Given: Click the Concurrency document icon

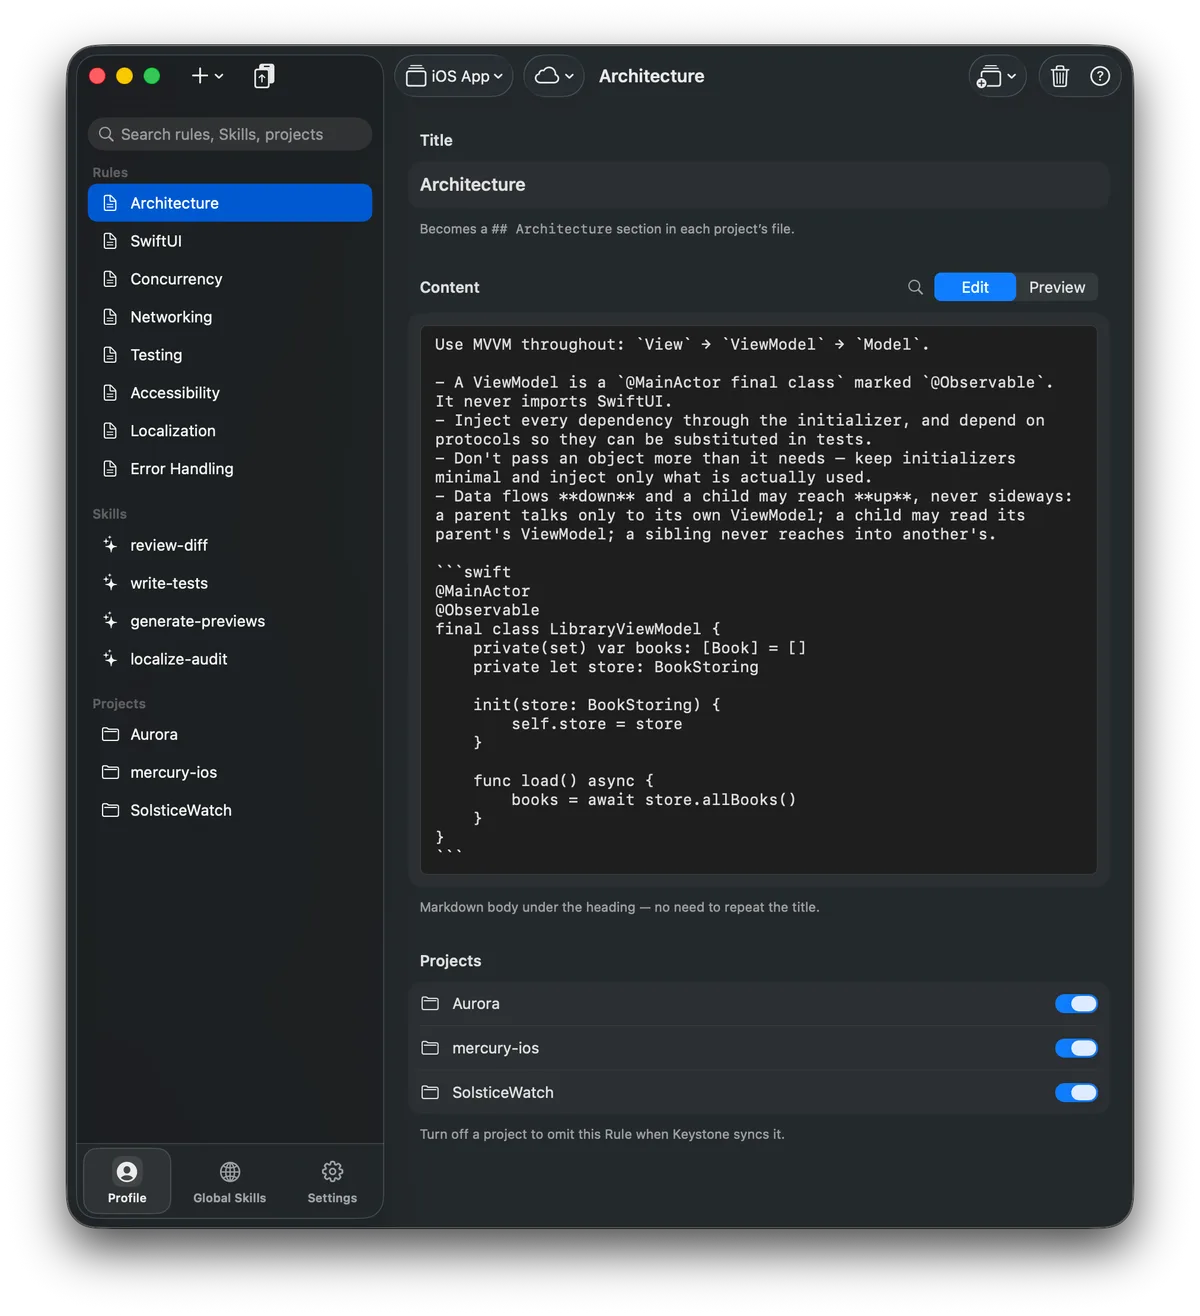Looking at the screenshot, I should [x=110, y=279].
